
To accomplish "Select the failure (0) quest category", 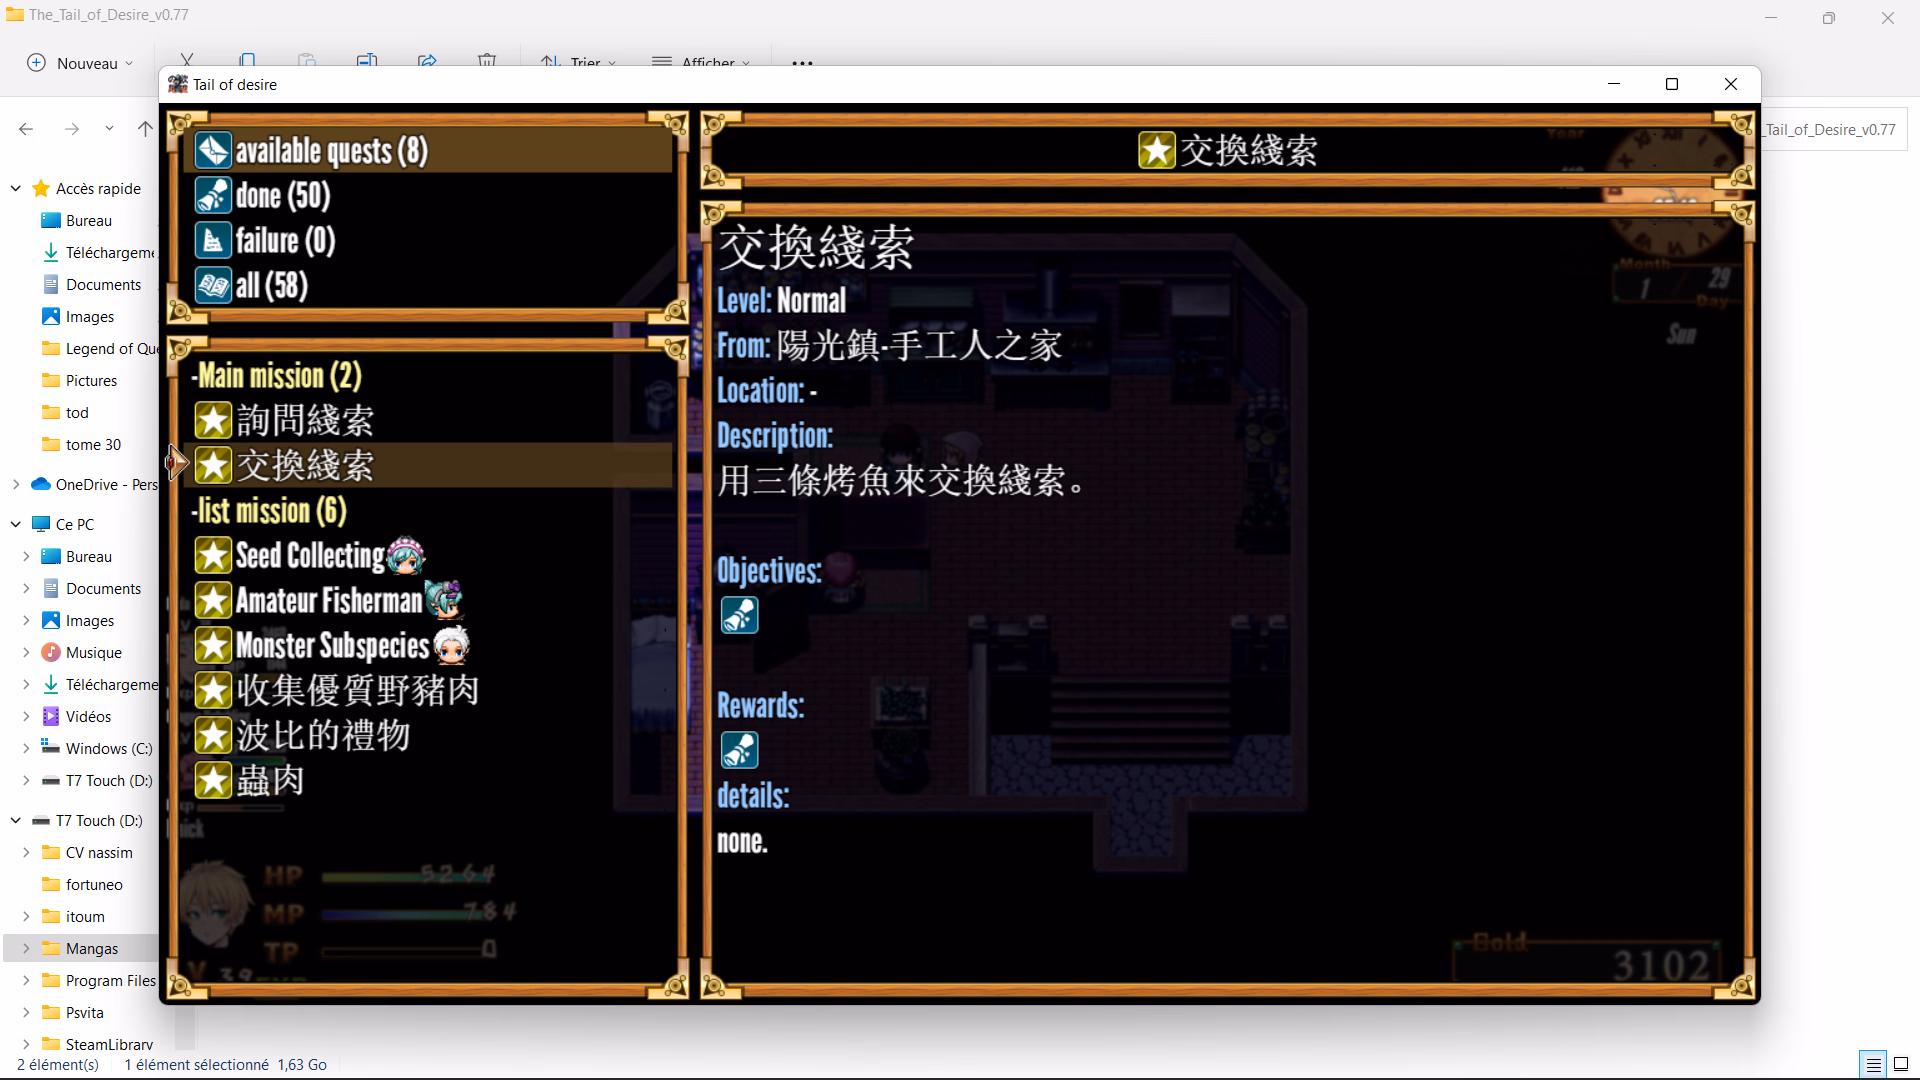I will pyautogui.click(x=429, y=241).
